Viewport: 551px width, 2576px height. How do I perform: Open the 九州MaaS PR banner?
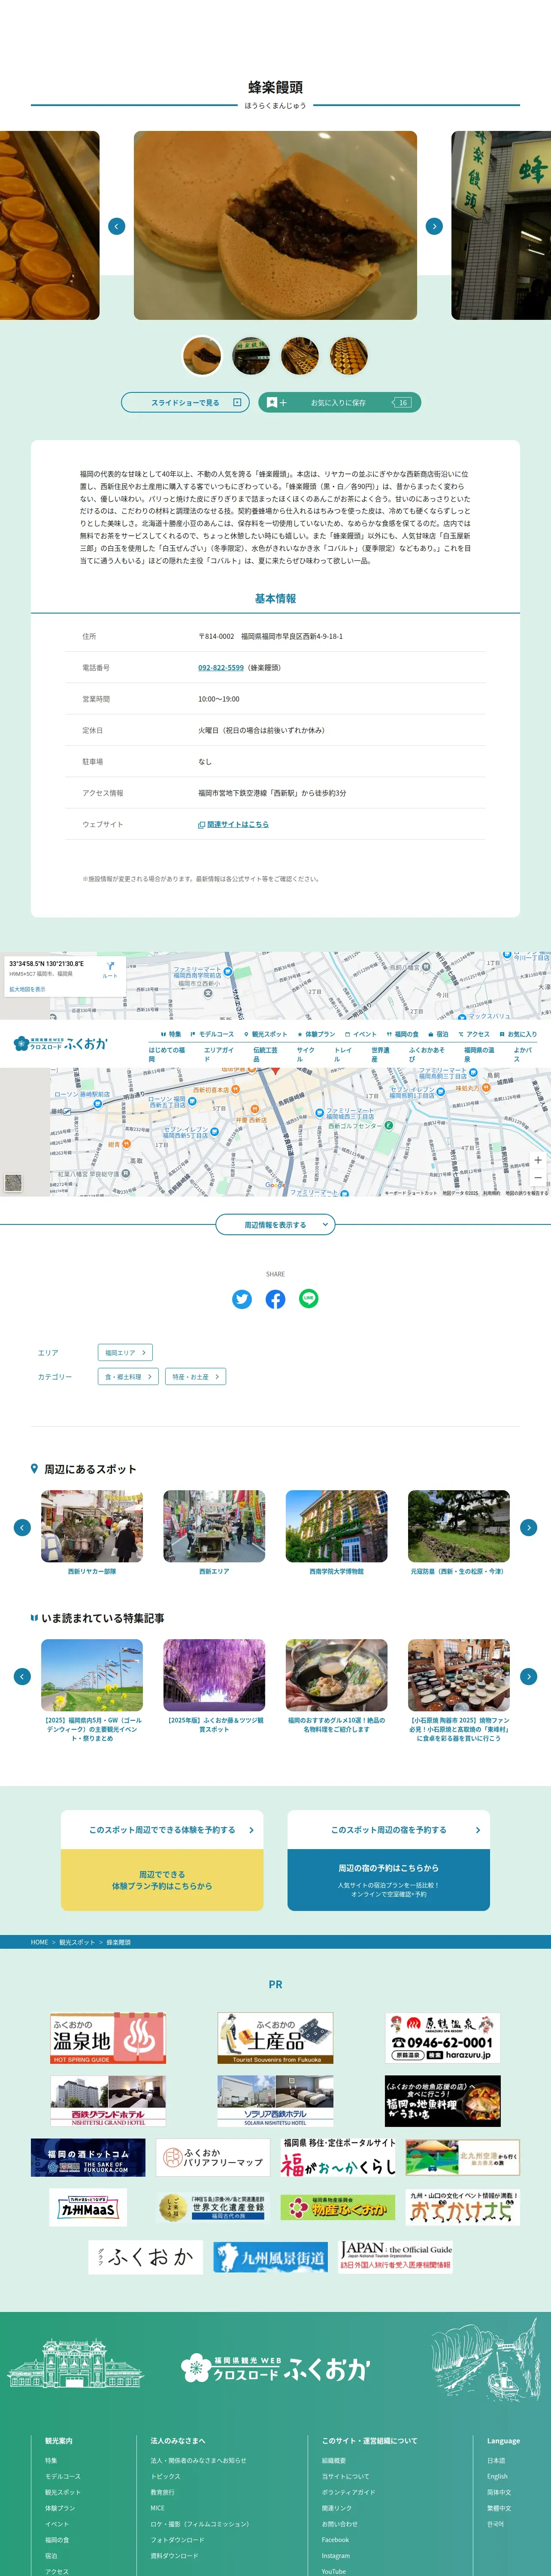[88, 2207]
